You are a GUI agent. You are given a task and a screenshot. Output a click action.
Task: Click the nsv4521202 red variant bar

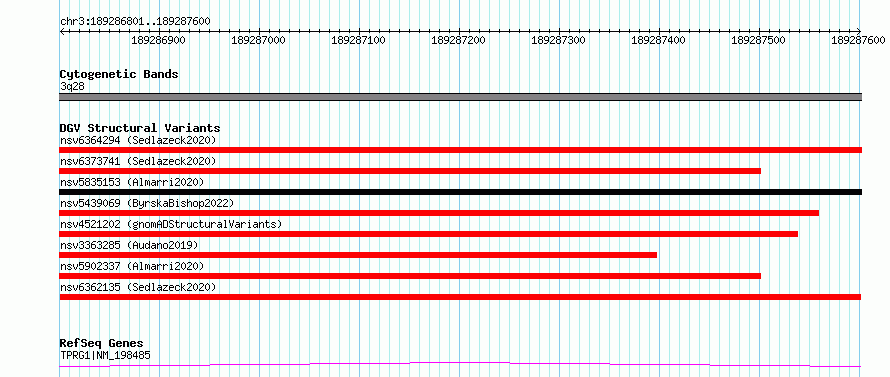click(429, 234)
